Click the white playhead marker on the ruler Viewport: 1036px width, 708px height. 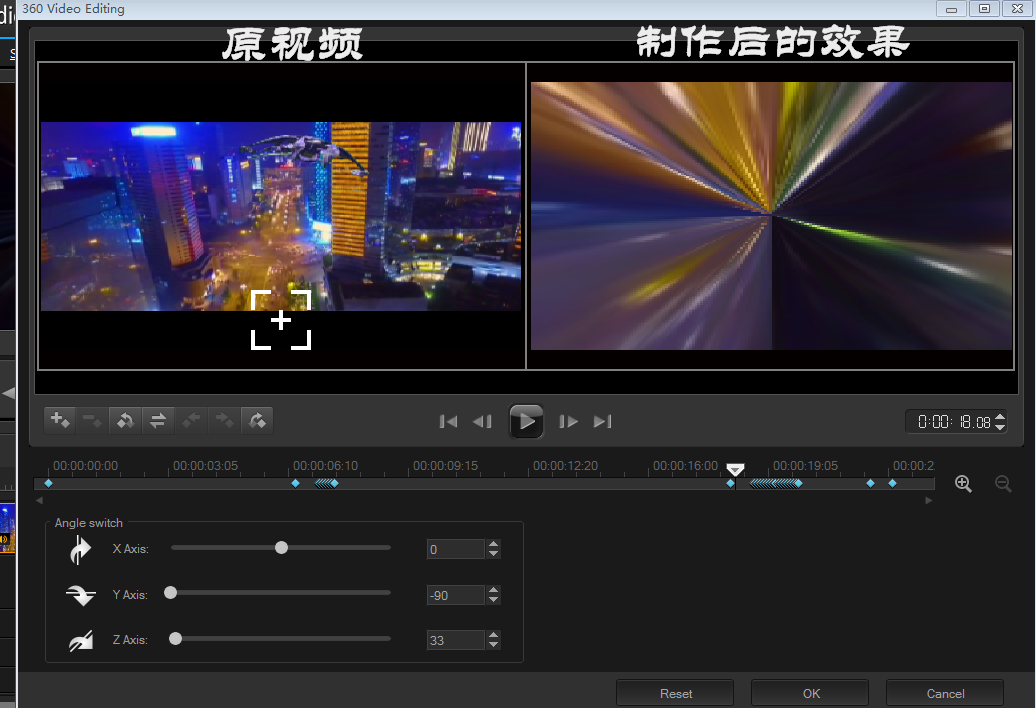[735, 470]
